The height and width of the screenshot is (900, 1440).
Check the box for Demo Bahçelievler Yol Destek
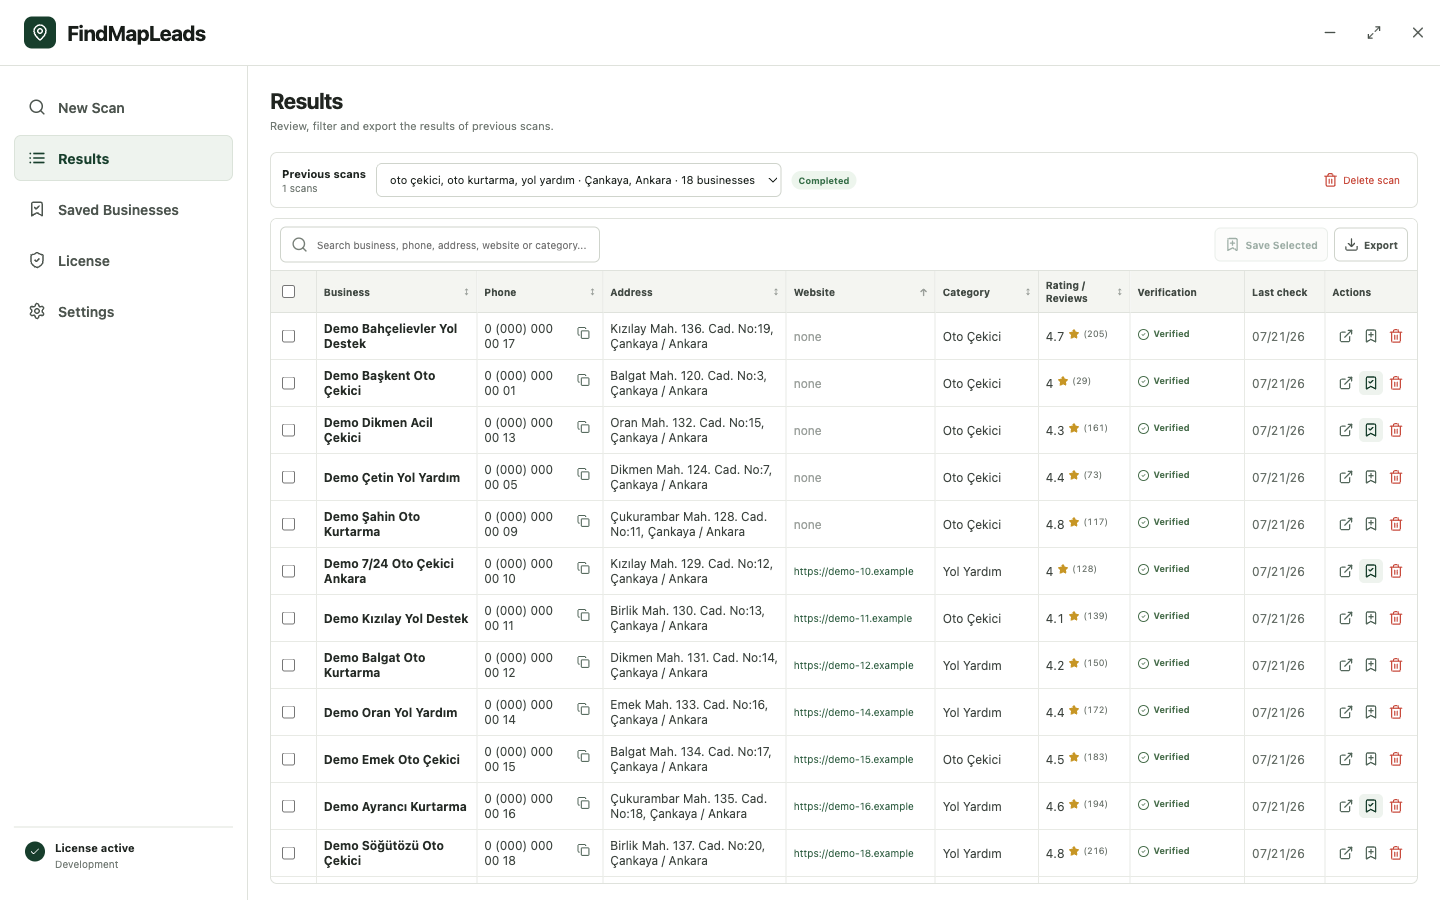point(289,336)
